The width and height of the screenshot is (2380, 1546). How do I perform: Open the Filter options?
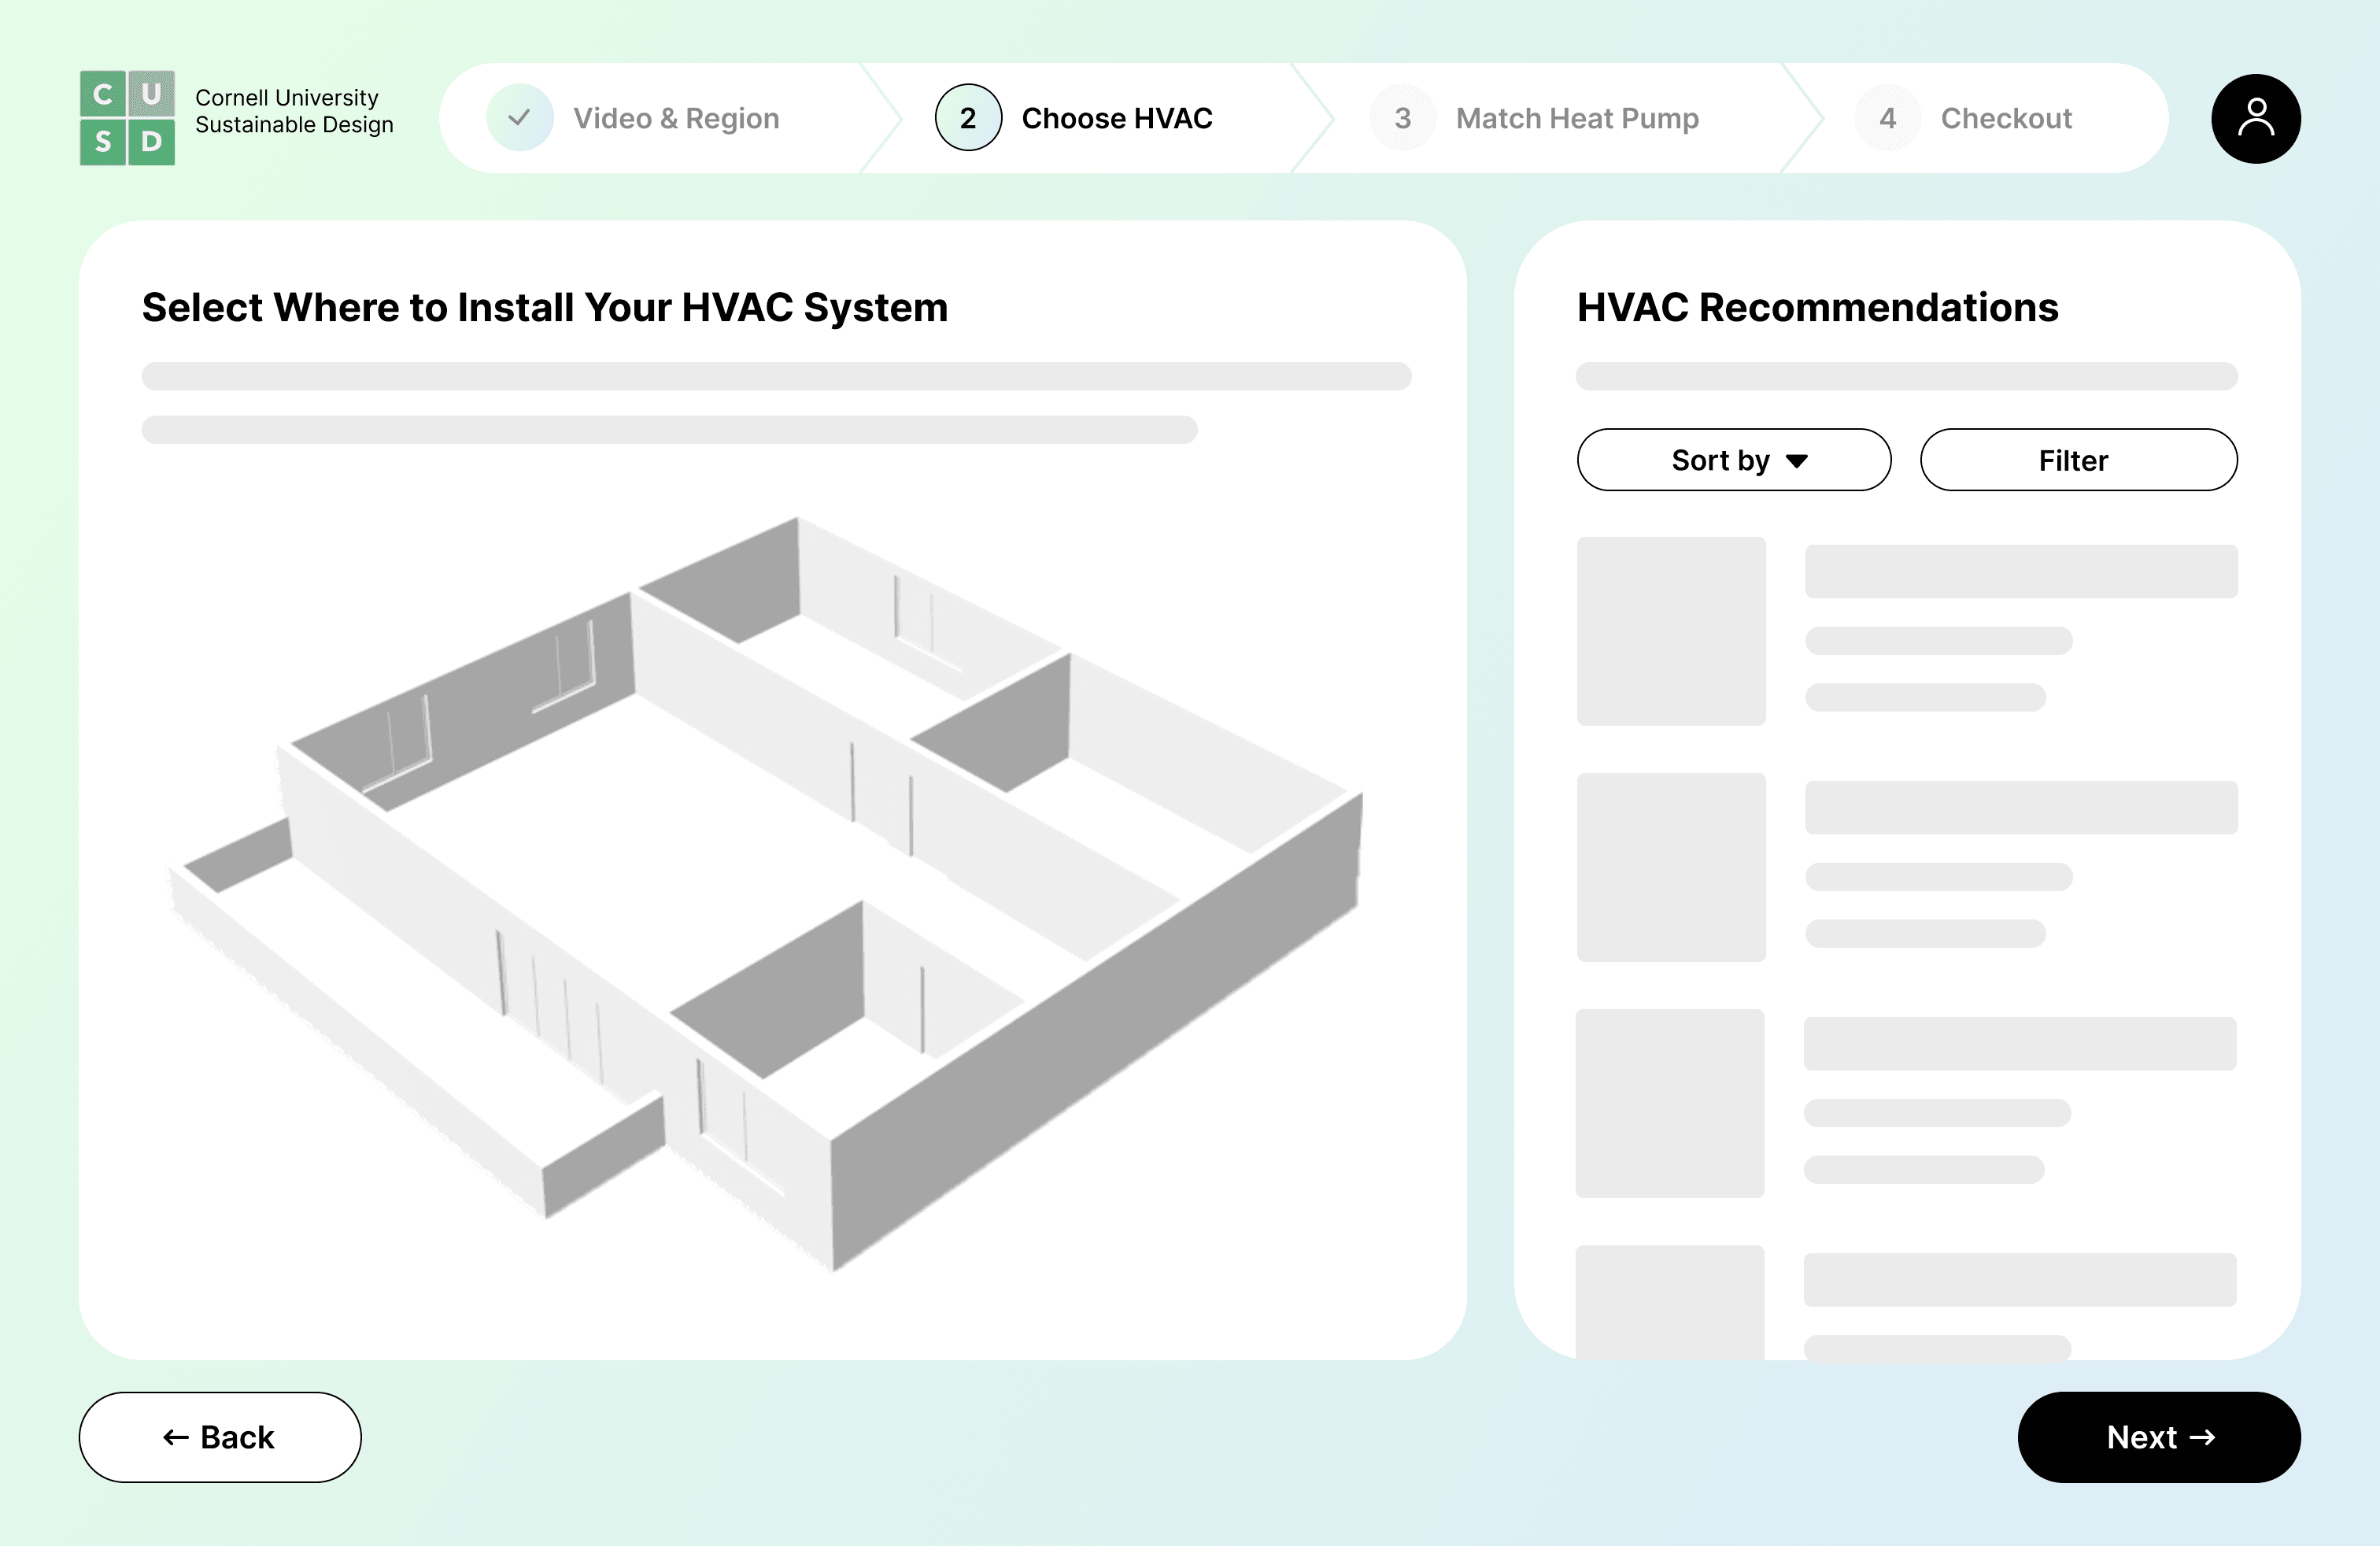(x=2078, y=460)
